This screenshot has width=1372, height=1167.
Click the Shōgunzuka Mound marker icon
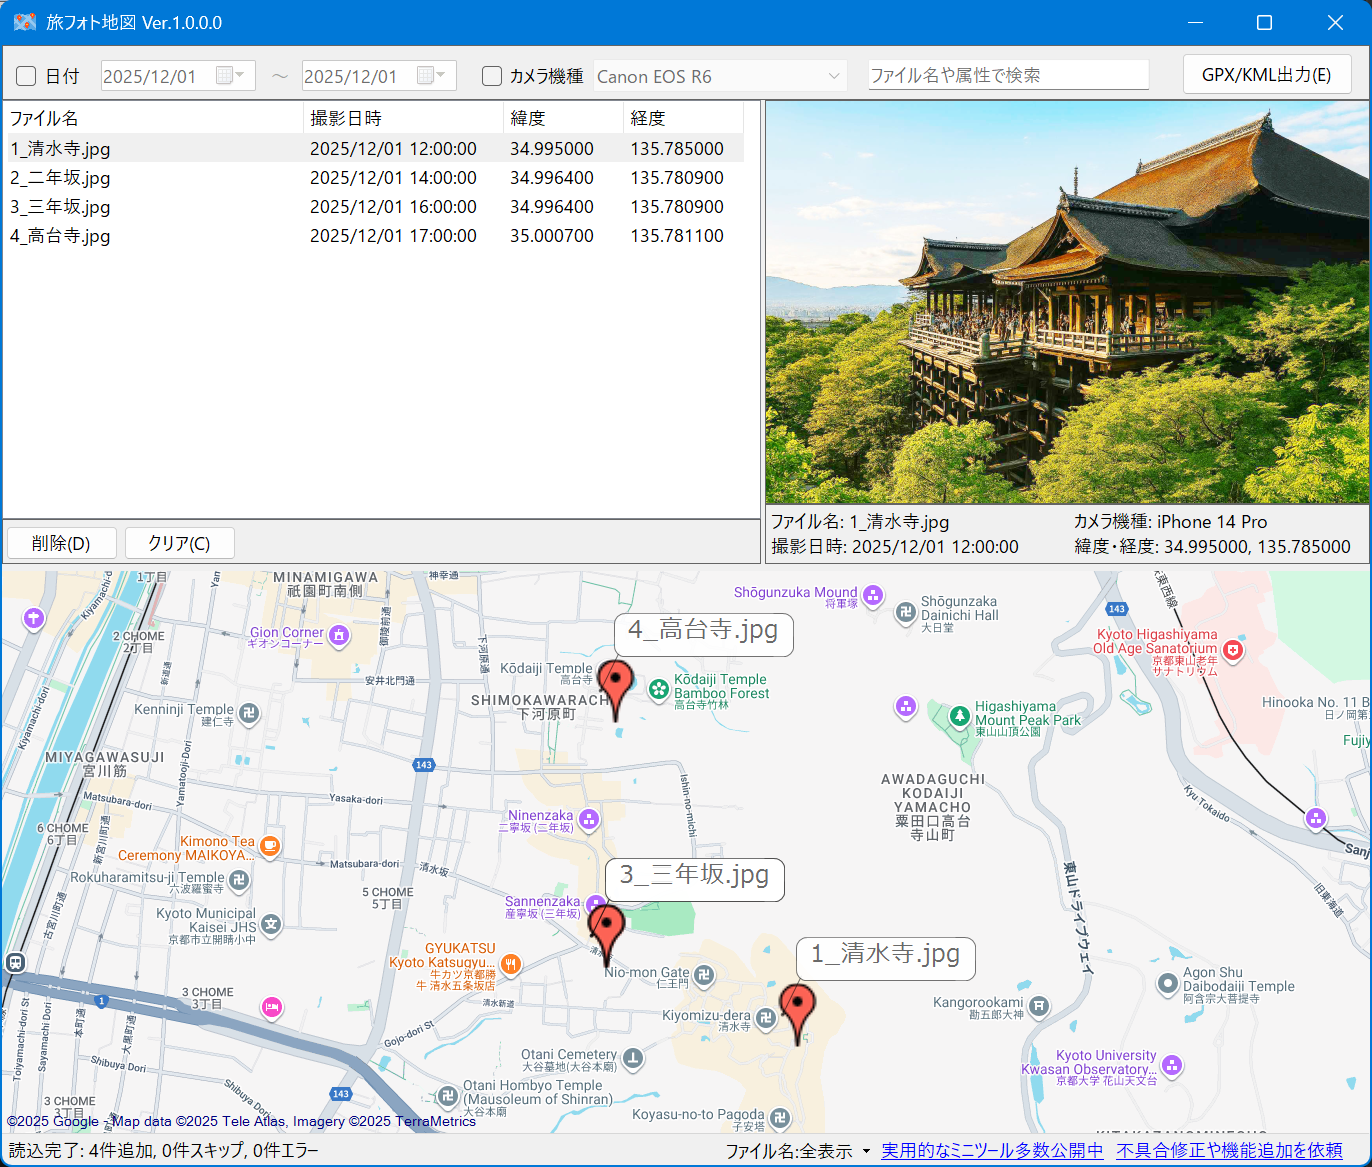coord(873,596)
